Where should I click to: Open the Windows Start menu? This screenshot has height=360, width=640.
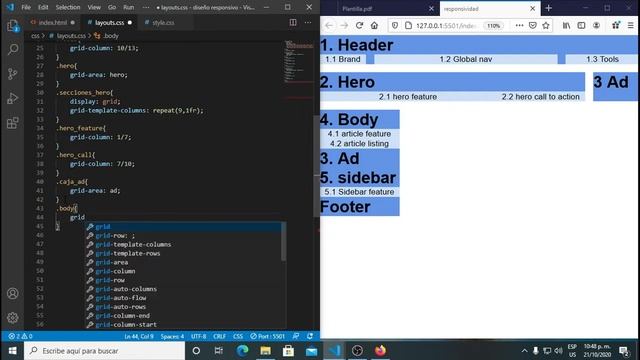click(12, 351)
